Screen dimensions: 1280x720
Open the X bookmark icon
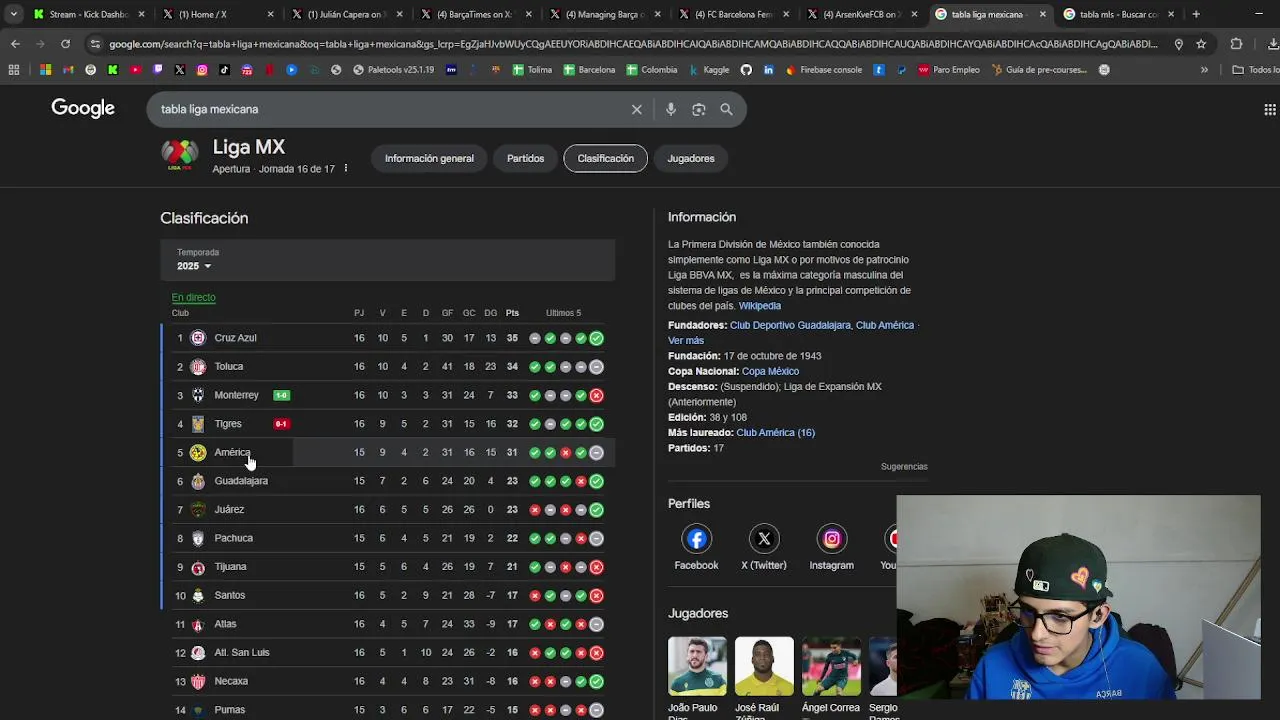[x=180, y=70]
